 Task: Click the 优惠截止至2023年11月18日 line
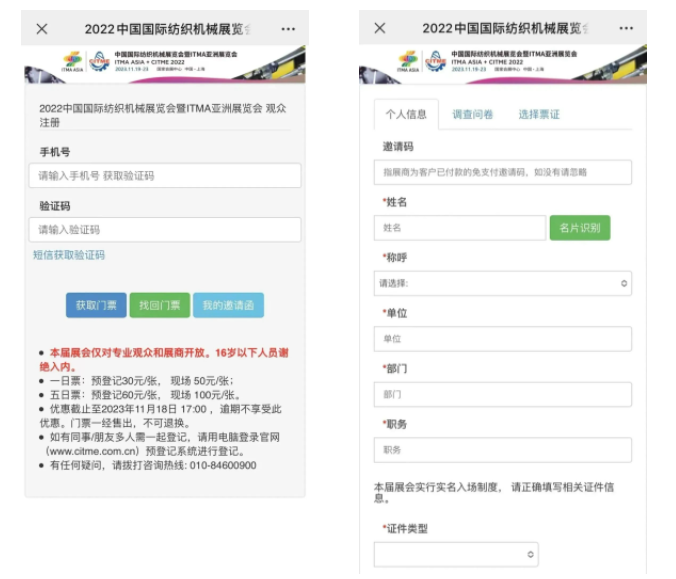(160, 416)
